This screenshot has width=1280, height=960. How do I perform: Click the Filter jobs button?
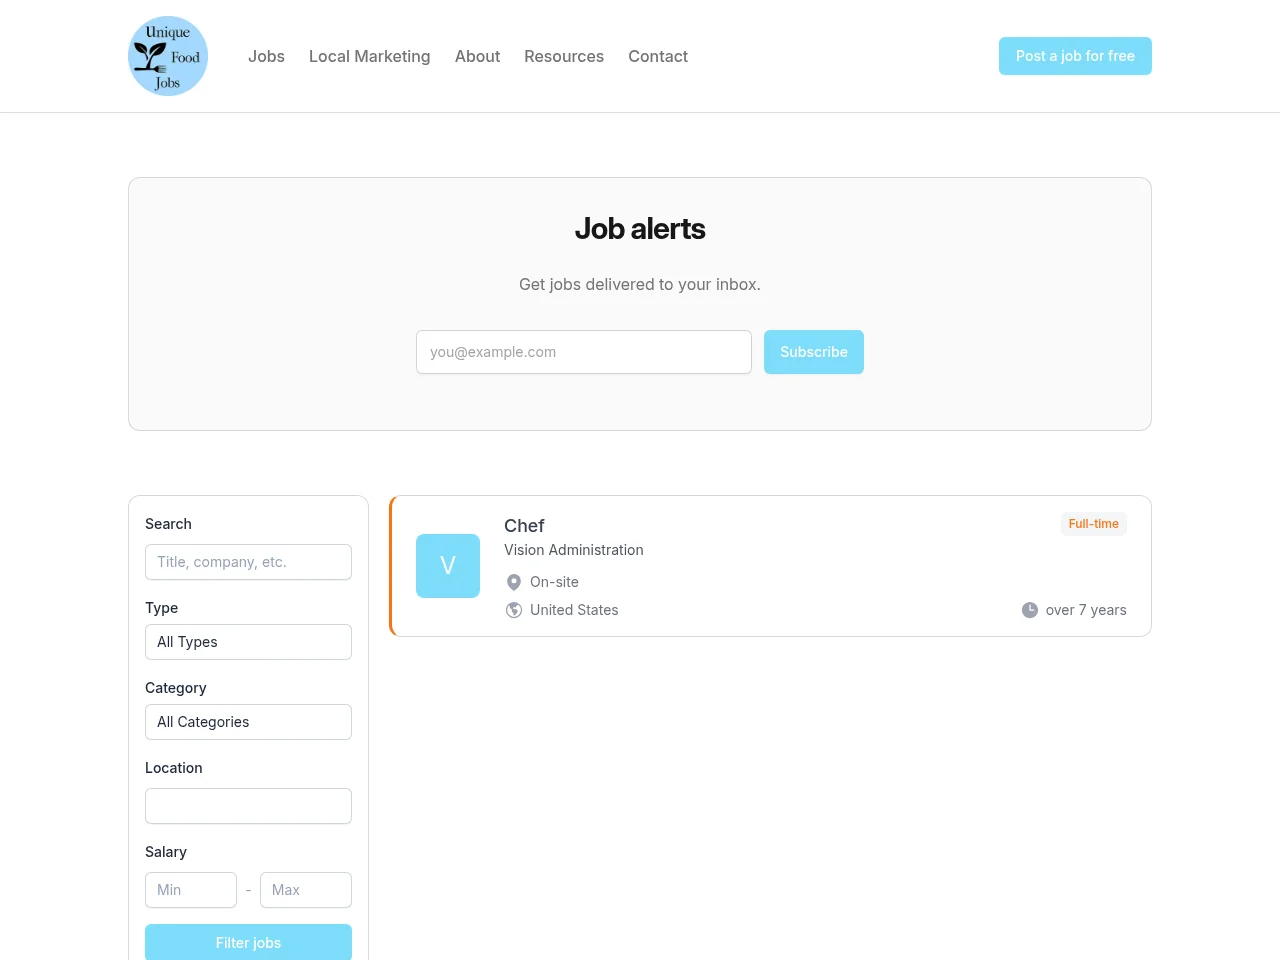248,942
